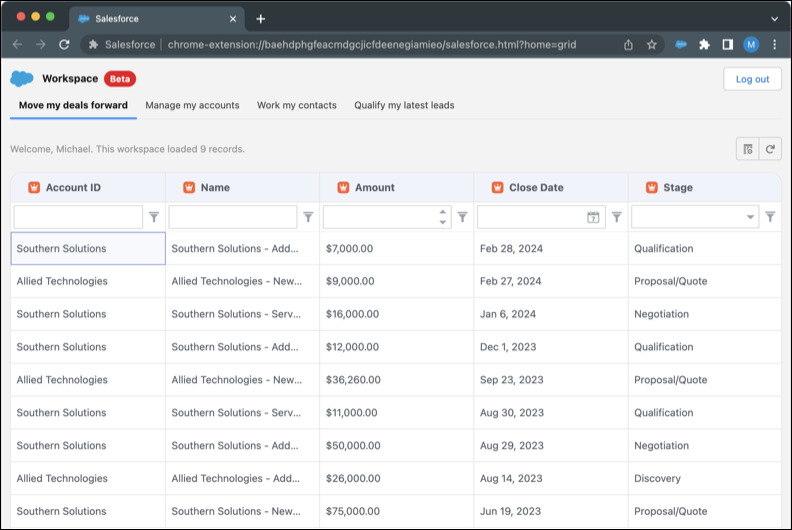The image size is (792, 530).
Task: Bookmark page with star icon
Action: coord(652,44)
